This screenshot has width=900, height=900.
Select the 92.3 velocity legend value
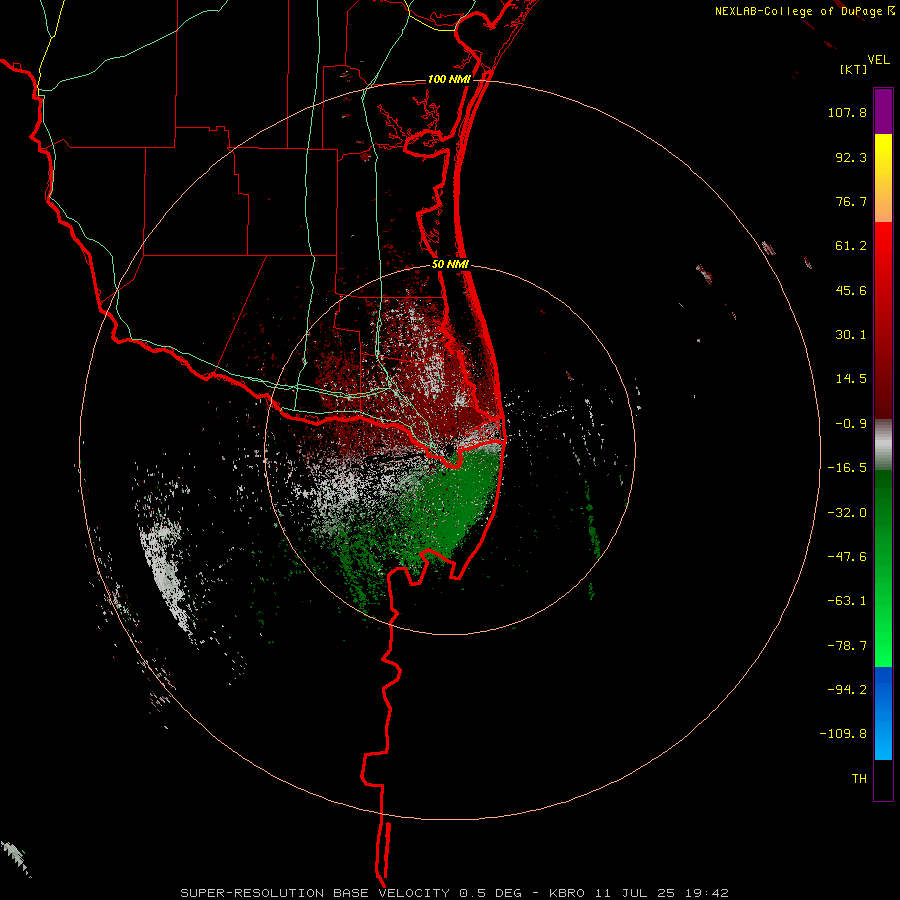851,157
